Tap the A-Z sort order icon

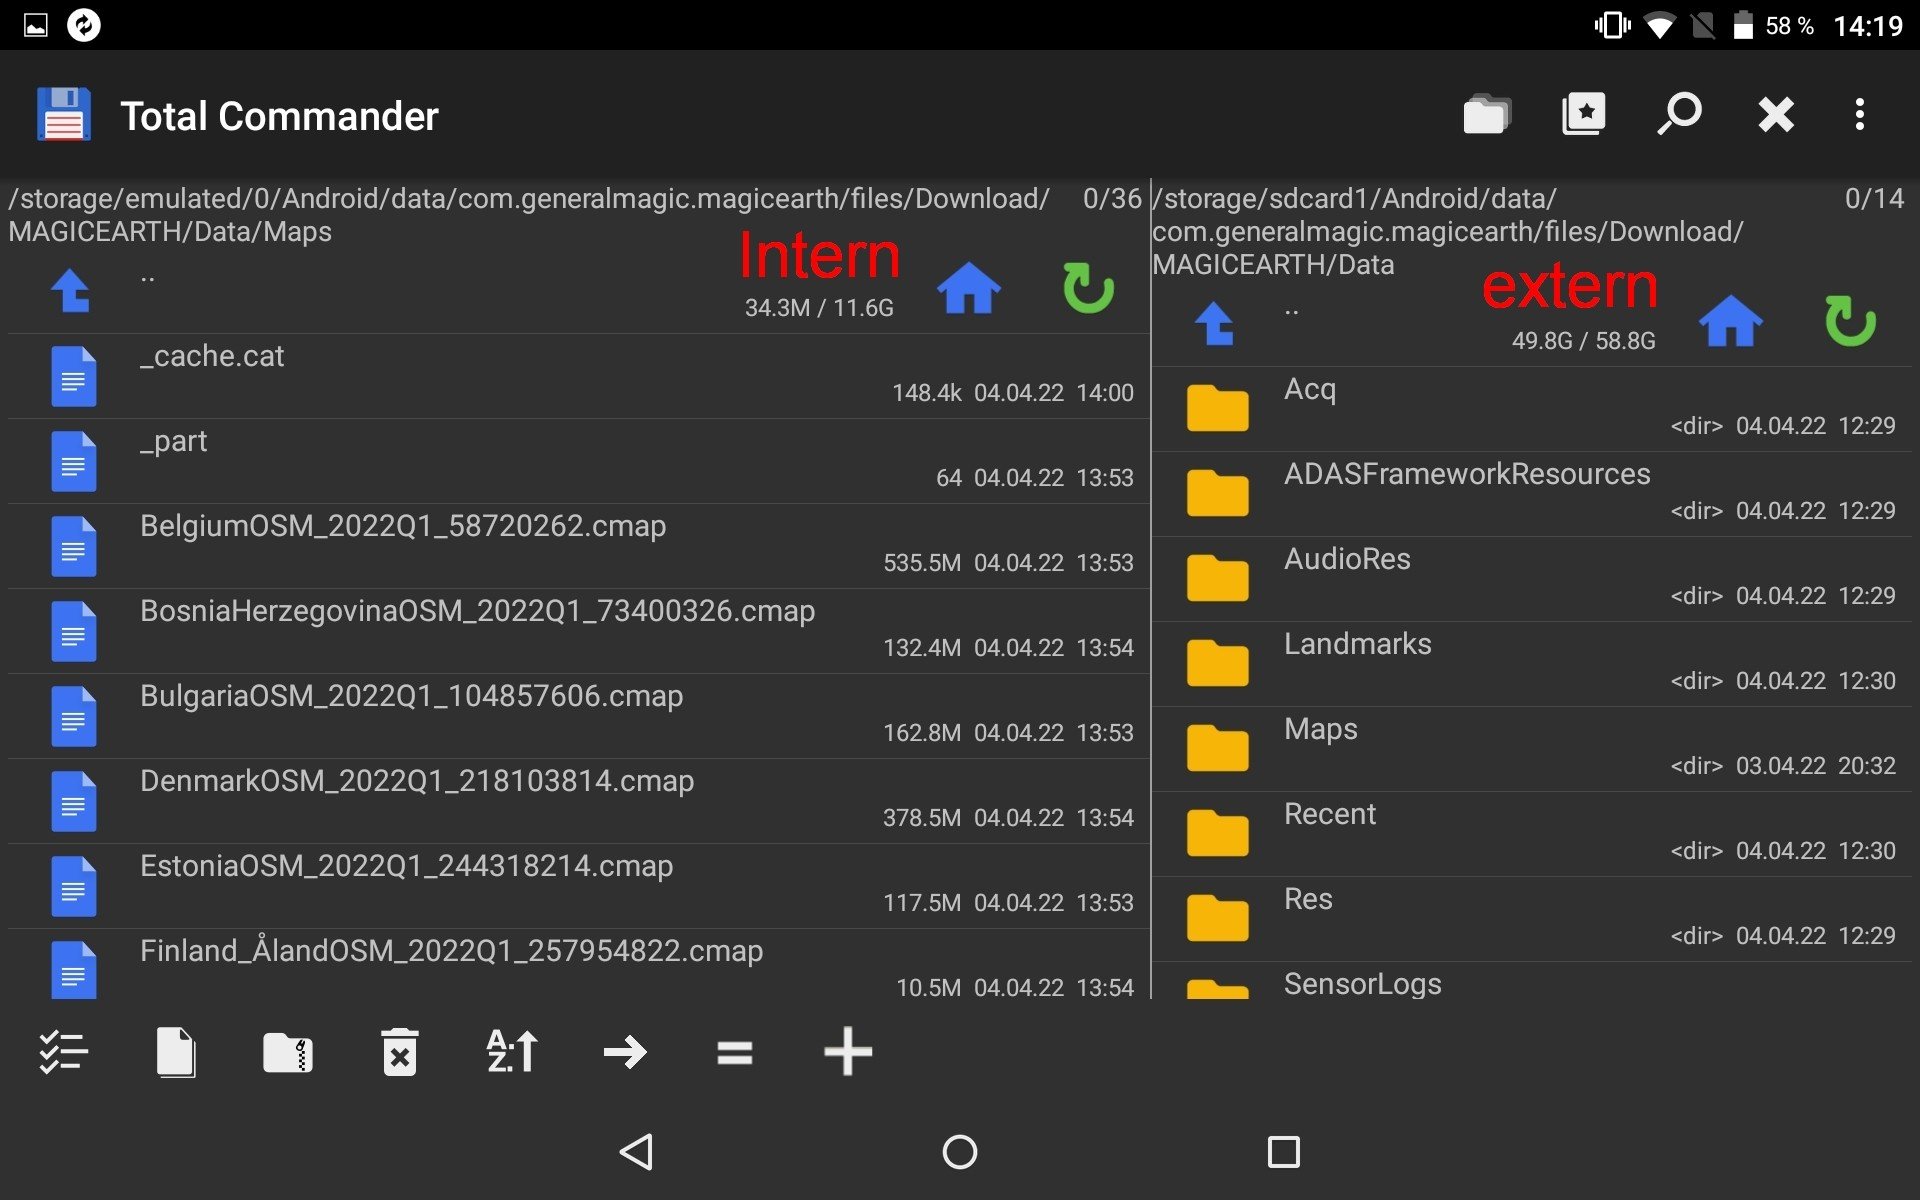tap(512, 1052)
